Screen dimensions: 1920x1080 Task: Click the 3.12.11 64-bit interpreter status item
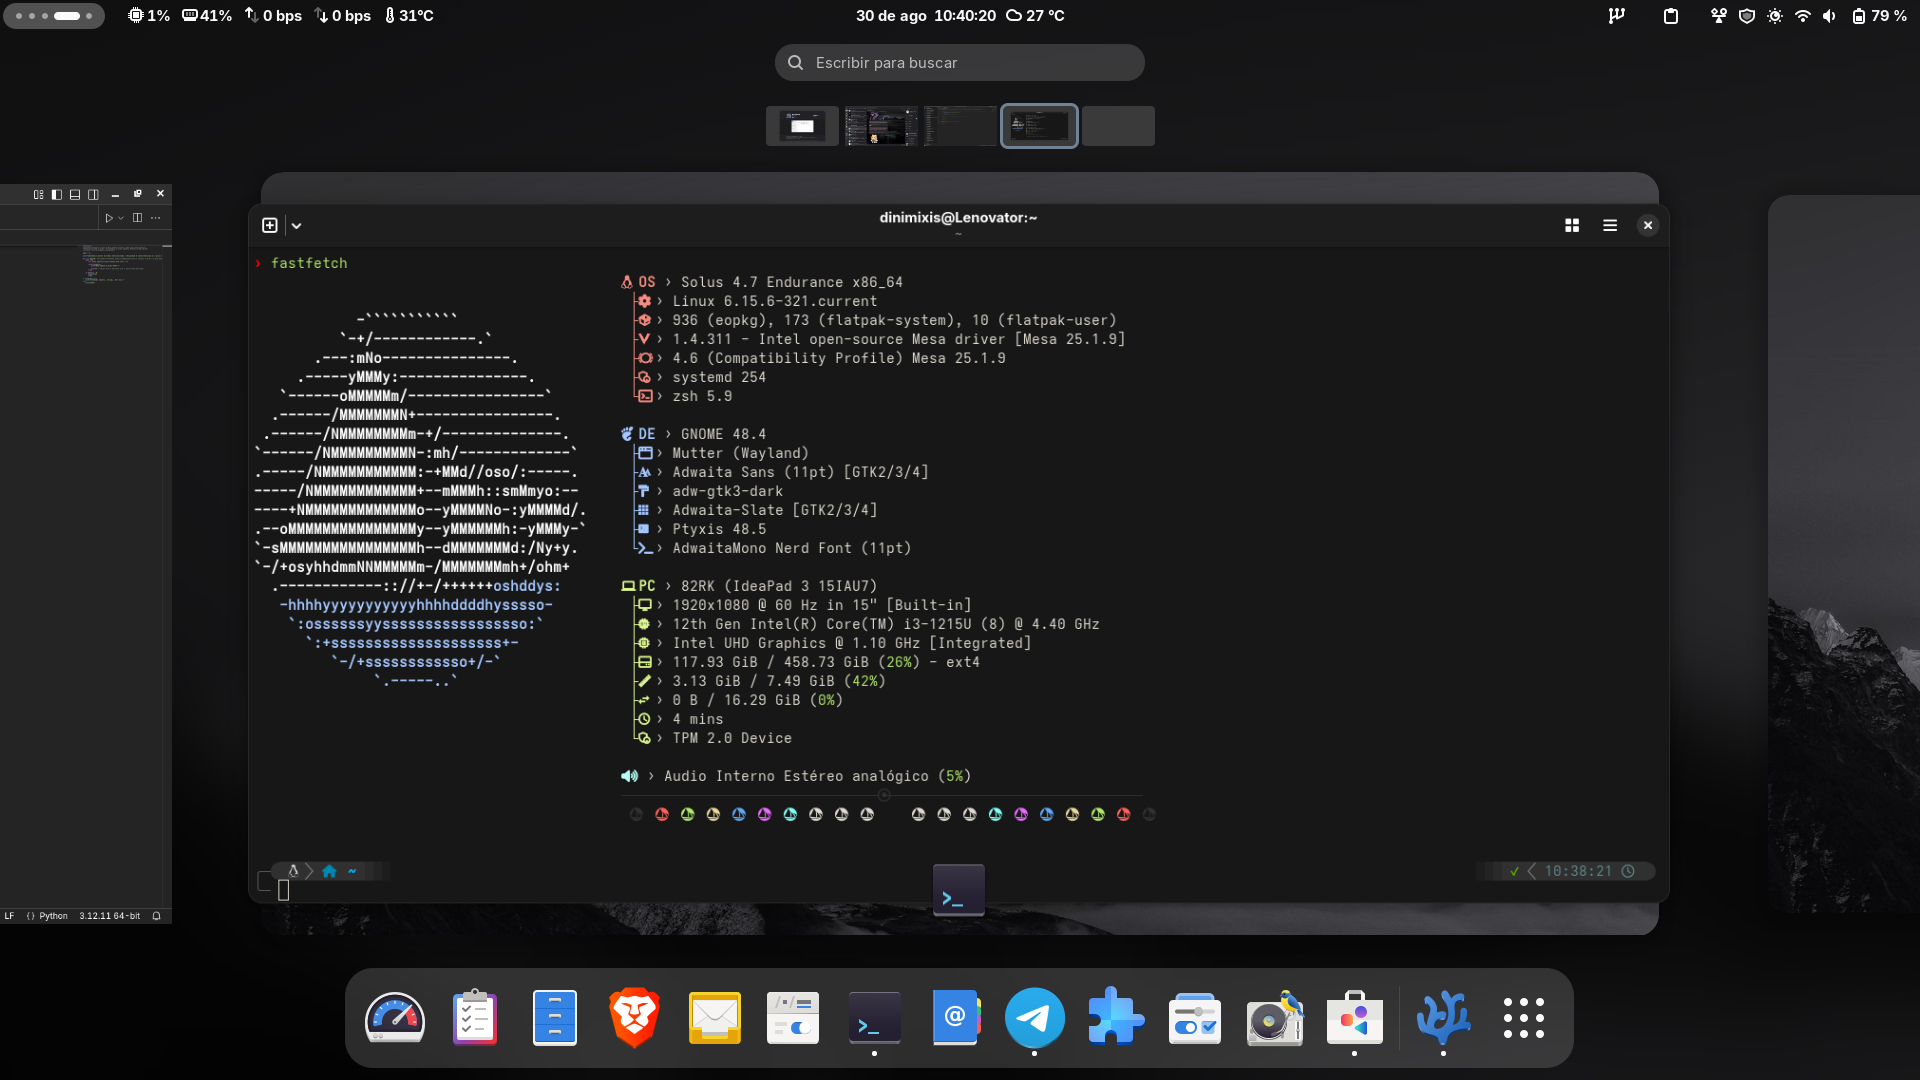(x=110, y=915)
